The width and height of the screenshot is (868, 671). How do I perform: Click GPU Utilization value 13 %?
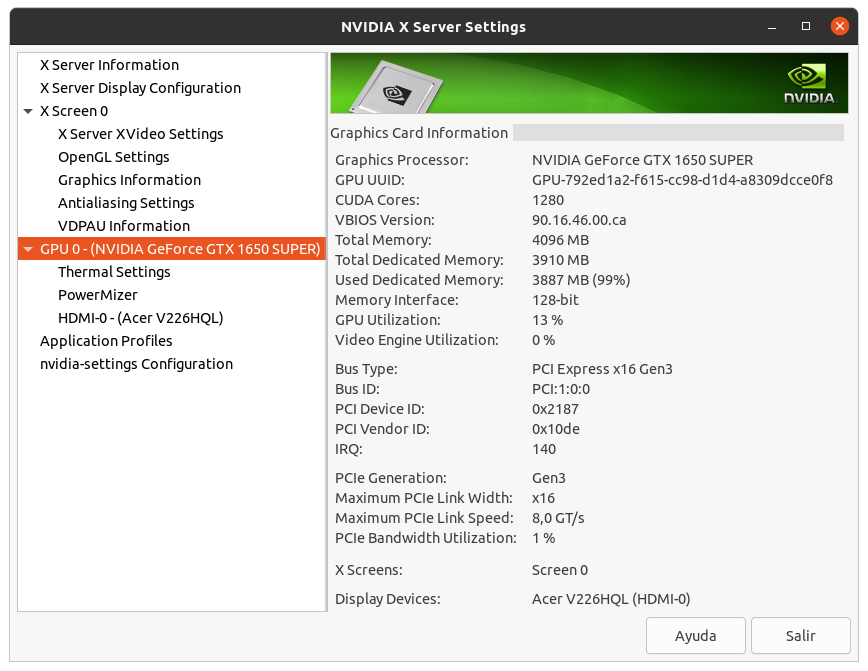(547, 320)
